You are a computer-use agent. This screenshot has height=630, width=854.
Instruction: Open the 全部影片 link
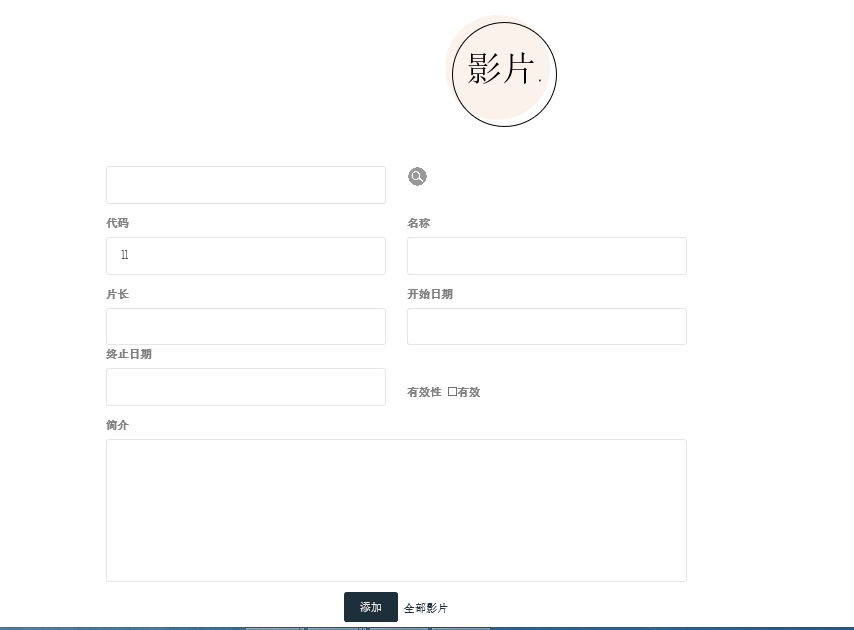pyautogui.click(x=426, y=608)
